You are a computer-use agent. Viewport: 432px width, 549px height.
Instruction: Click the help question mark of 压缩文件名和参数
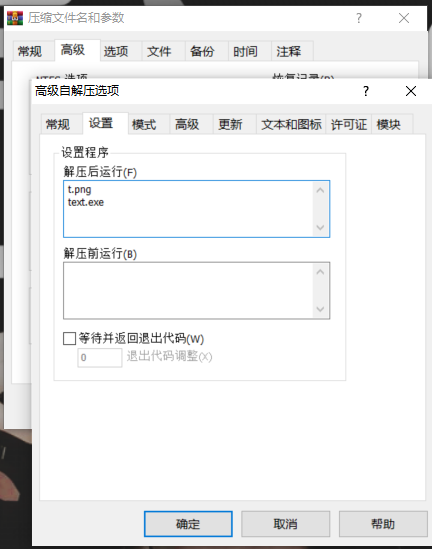[359, 18]
